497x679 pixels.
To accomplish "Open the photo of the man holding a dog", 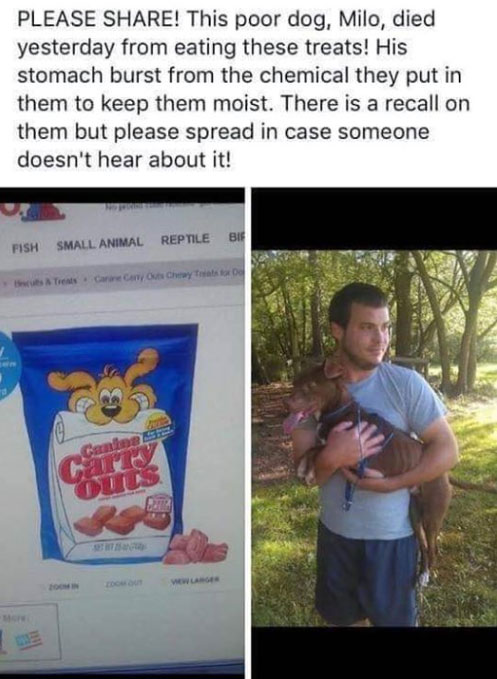I will [374, 438].
